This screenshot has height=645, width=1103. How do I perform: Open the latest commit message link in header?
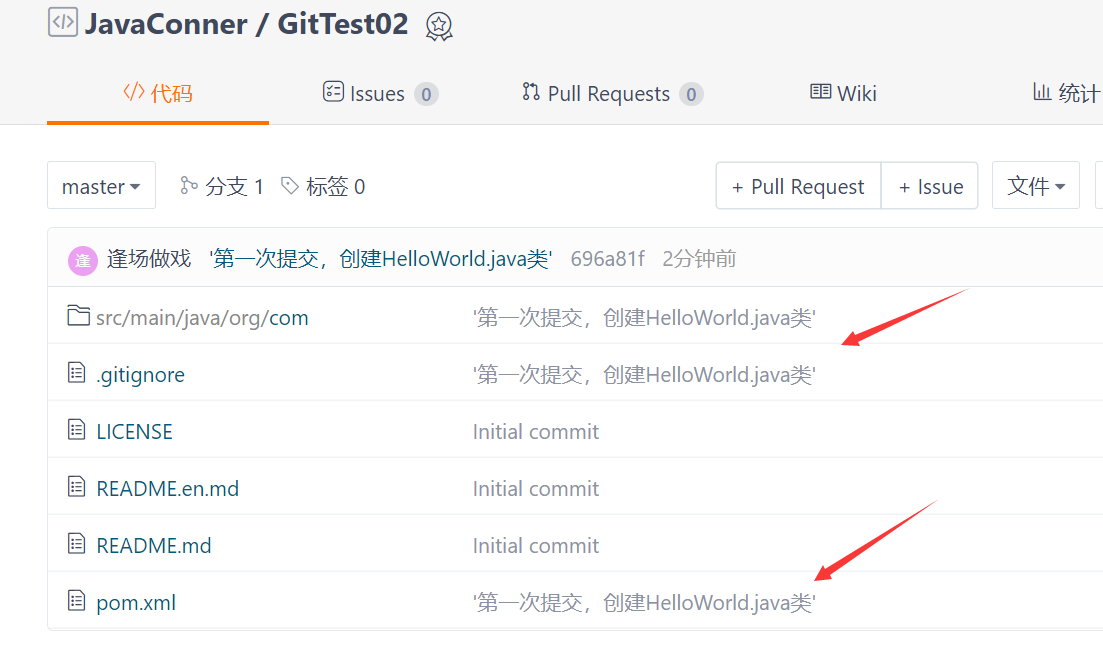[381, 259]
